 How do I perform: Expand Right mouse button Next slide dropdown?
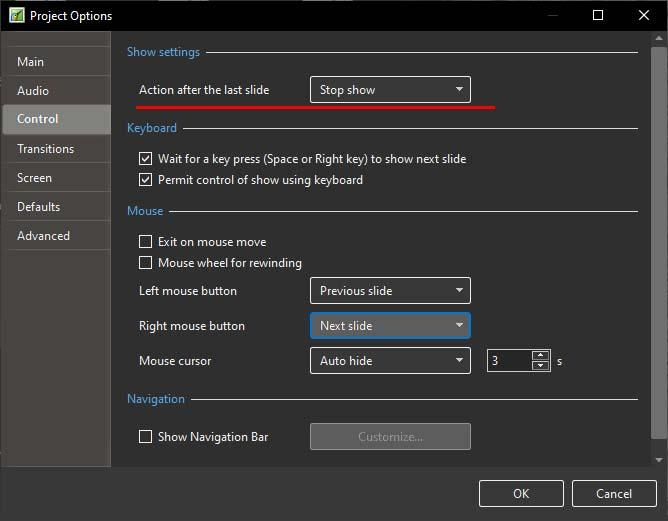(390, 325)
